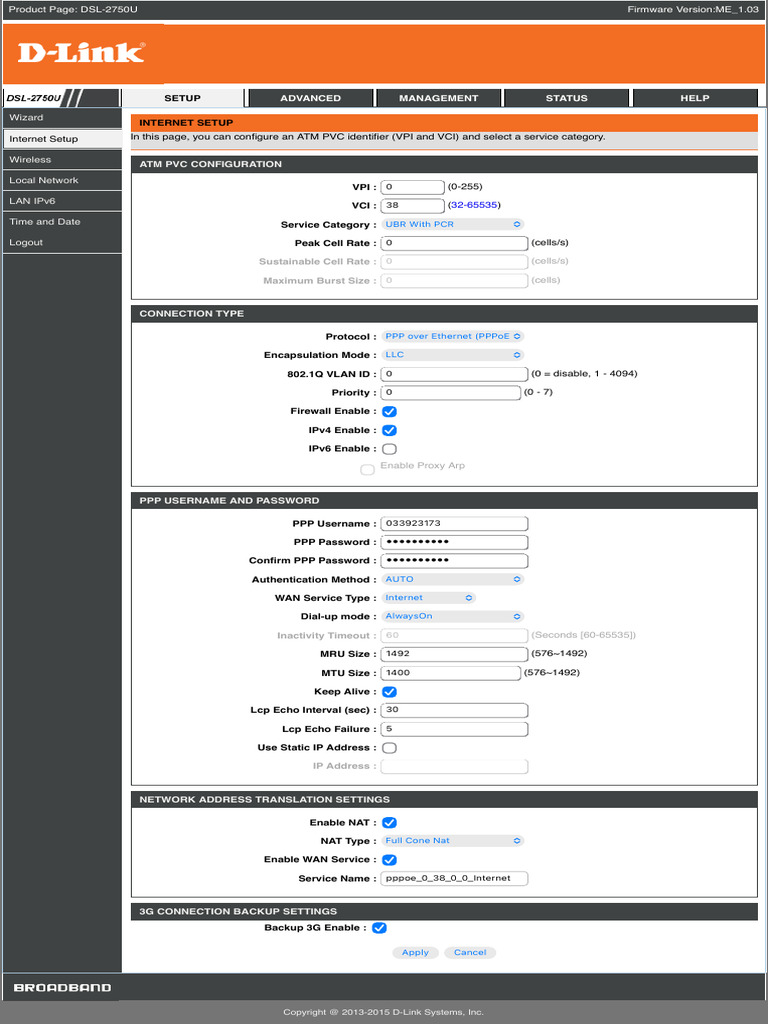Click the Product Page: DSL-2750U text
This screenshot has height=1024, width=768.
(73, 10)
